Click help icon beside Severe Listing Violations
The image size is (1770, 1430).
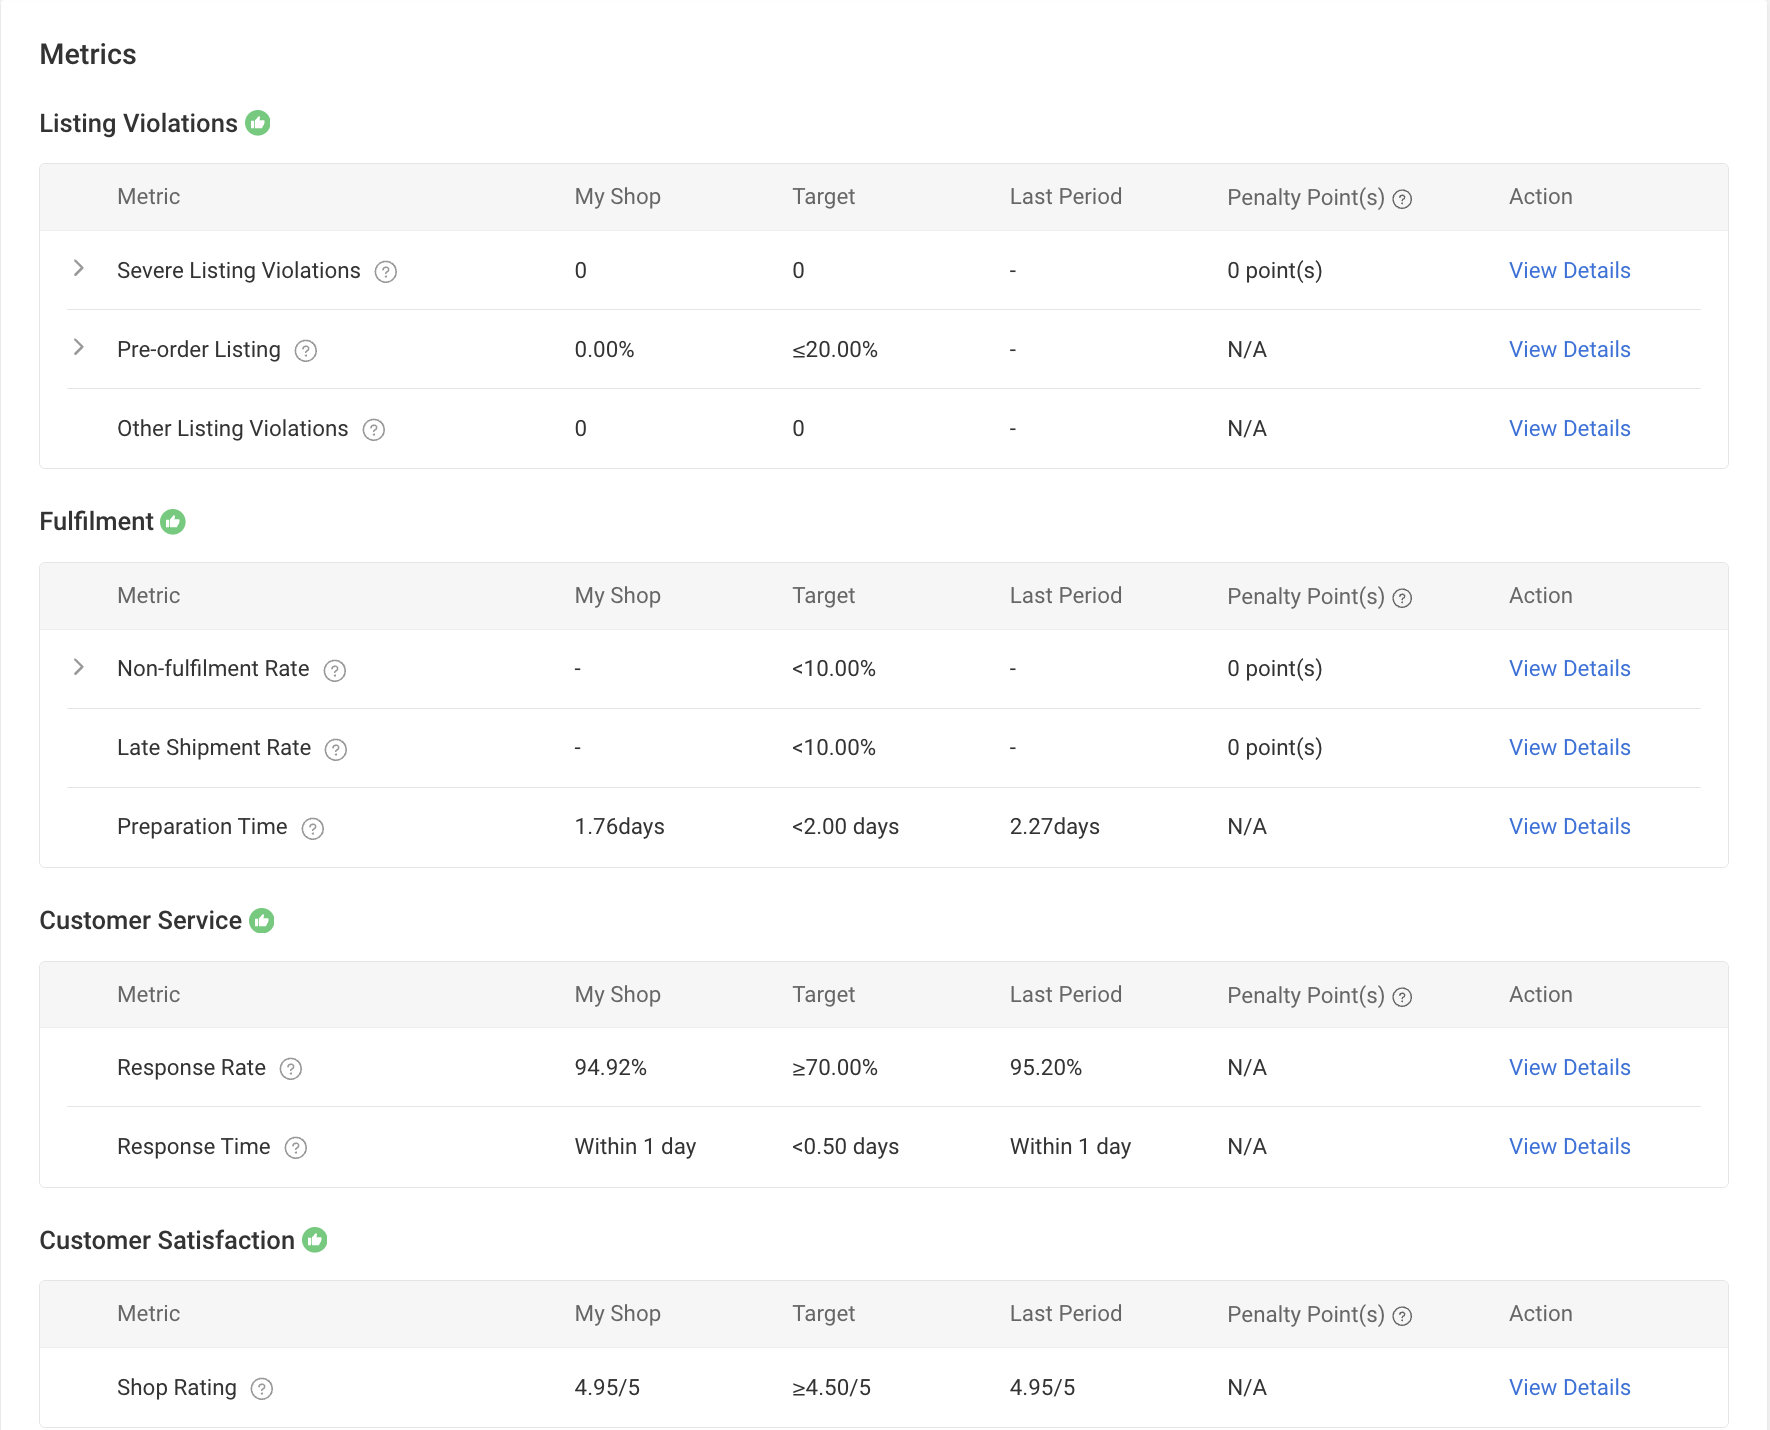point(386,272)
